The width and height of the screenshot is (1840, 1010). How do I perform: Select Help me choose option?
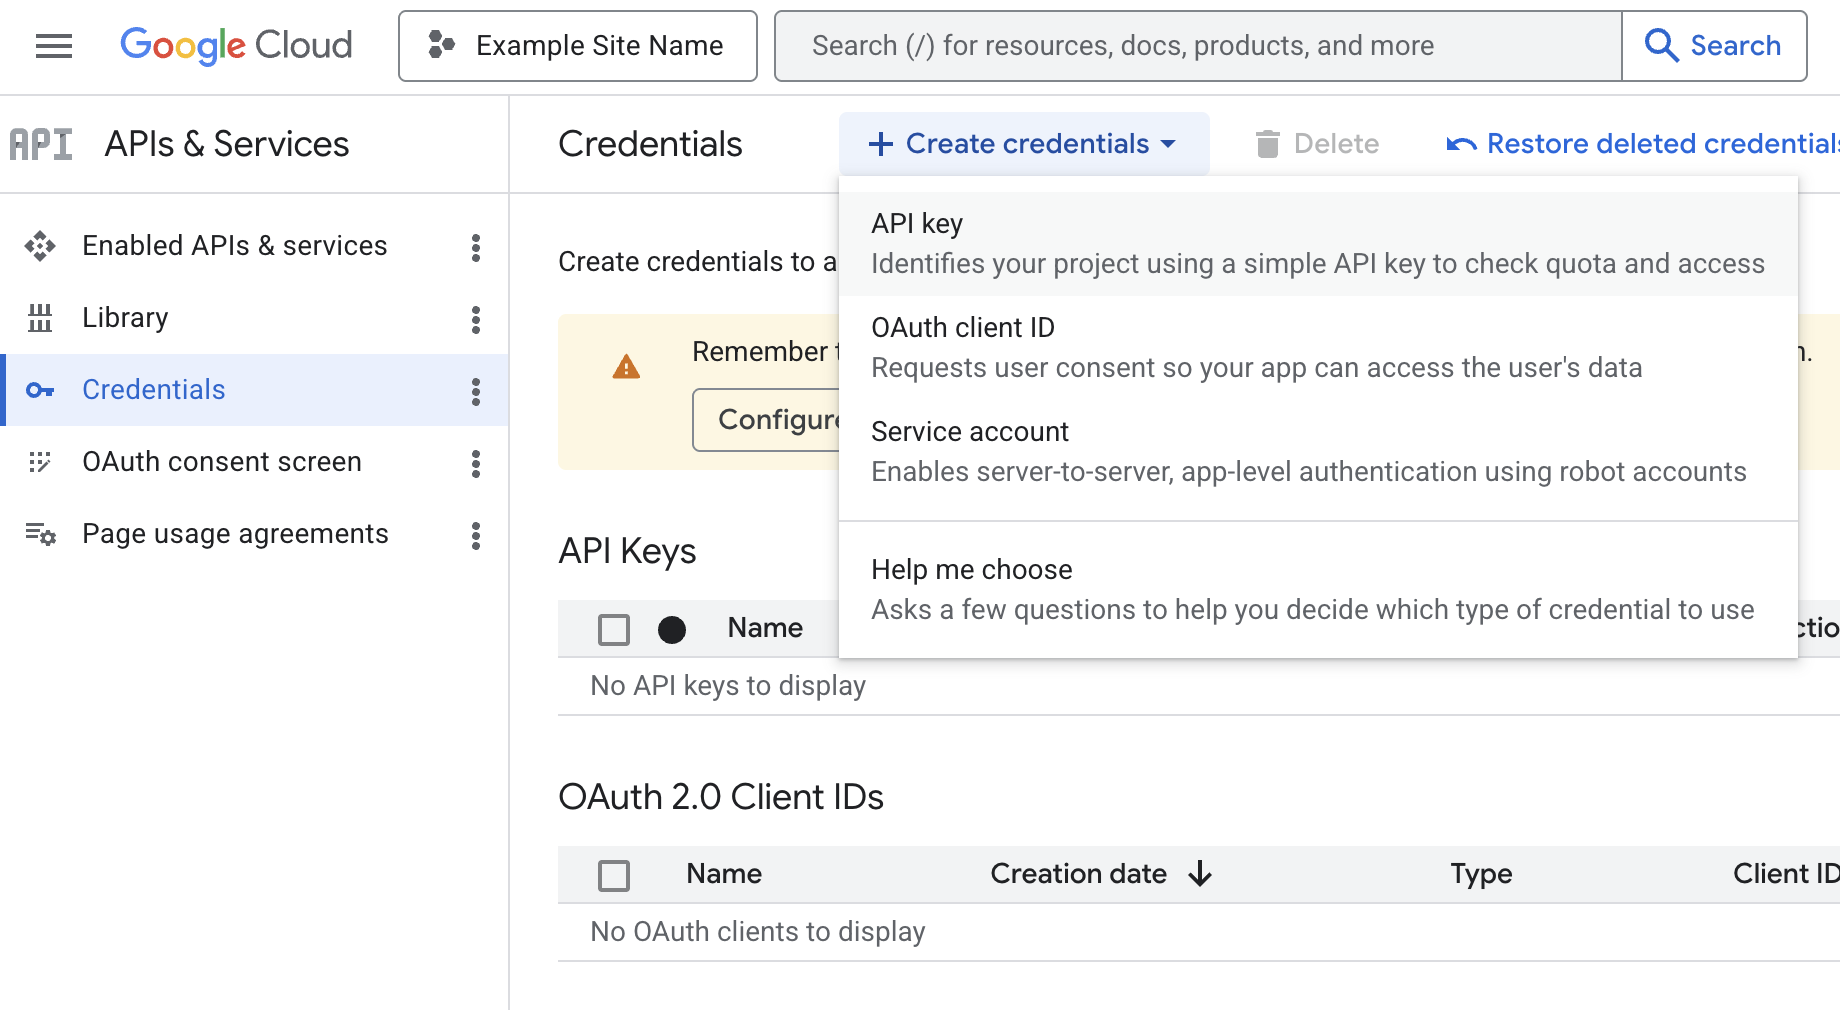[x=1318, y=589]
